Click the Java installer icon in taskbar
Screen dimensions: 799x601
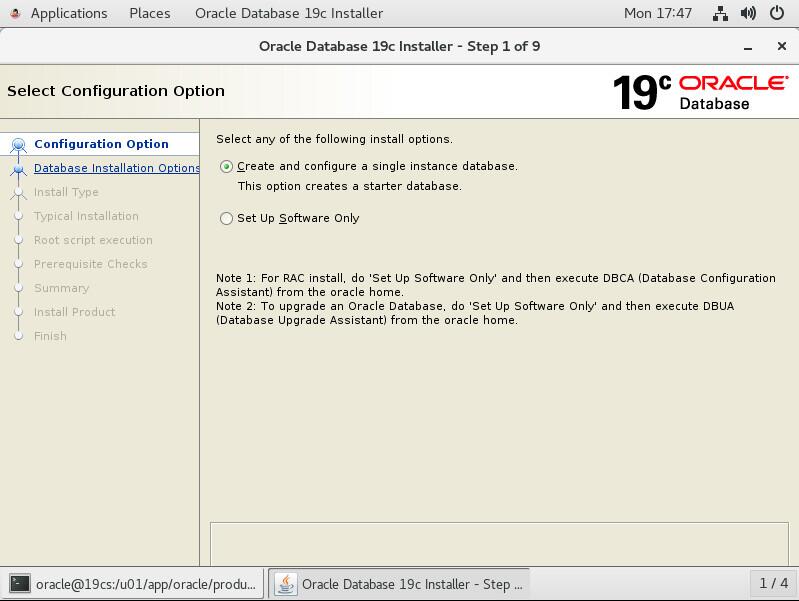[x=287, y=583]
